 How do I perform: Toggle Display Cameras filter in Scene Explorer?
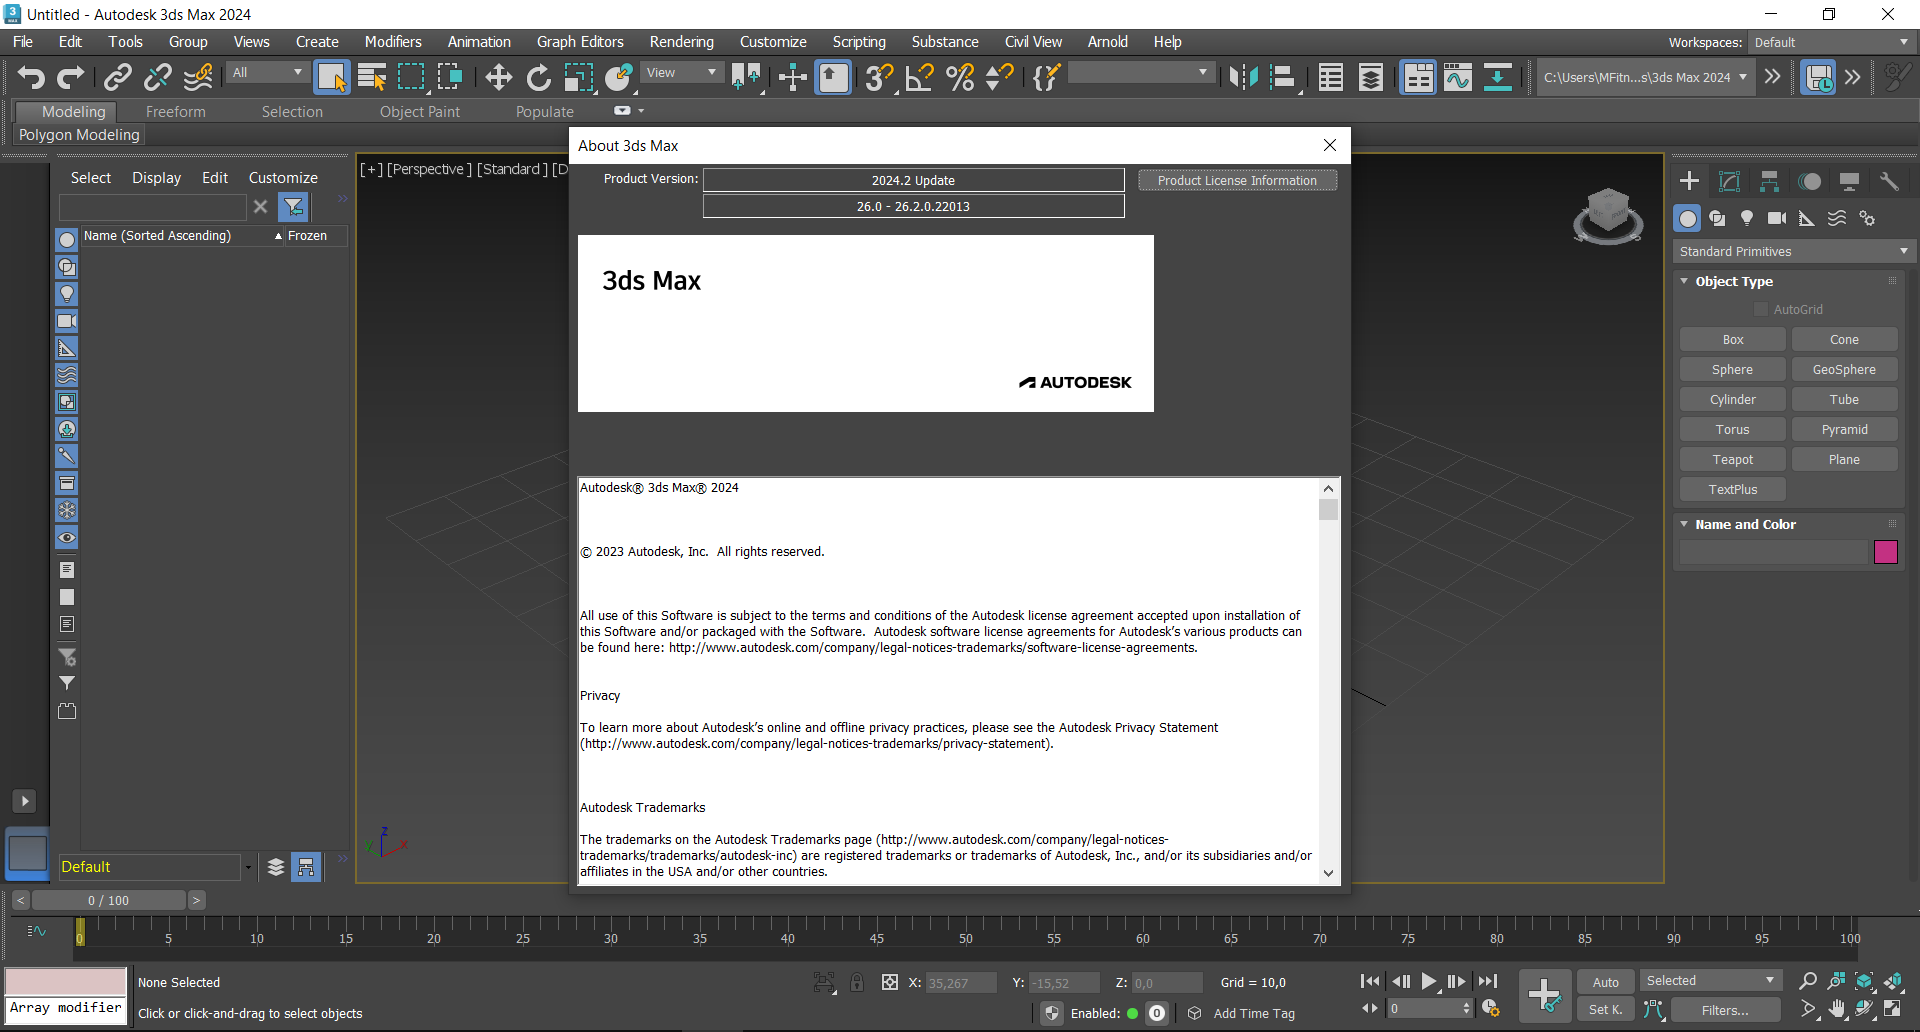point(67,321)
